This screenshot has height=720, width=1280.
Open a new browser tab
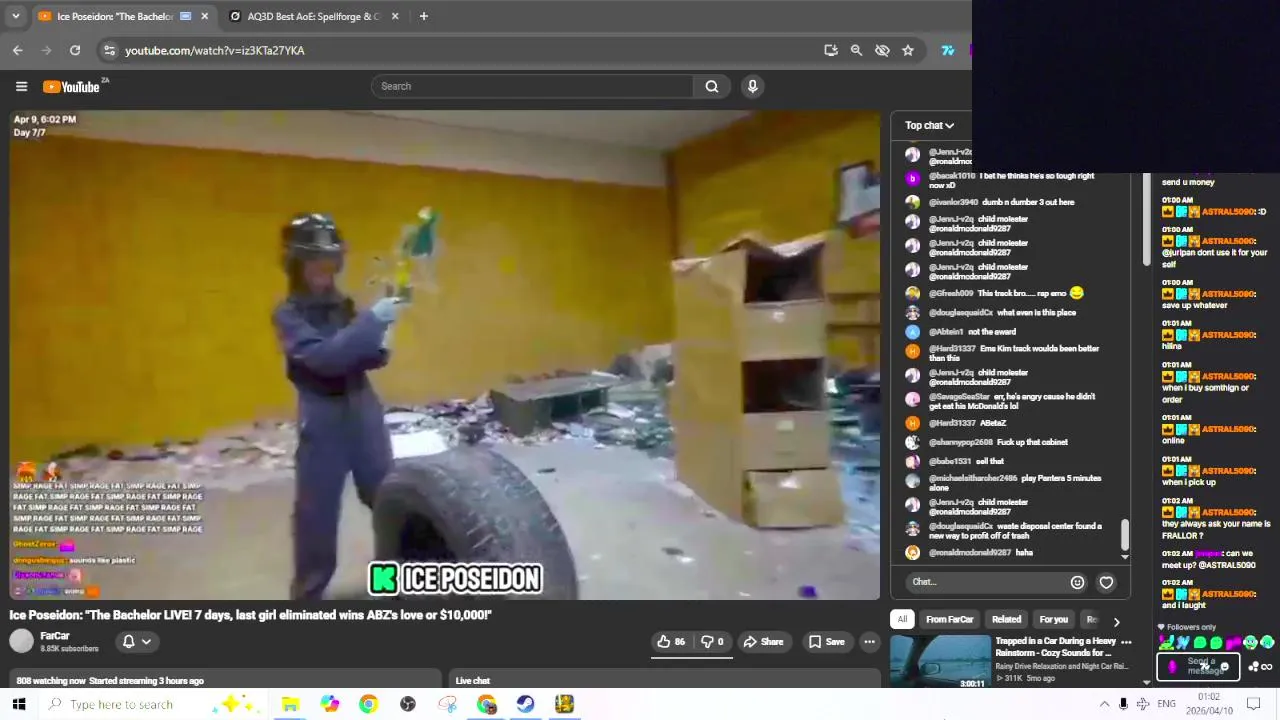pos(424,16)
